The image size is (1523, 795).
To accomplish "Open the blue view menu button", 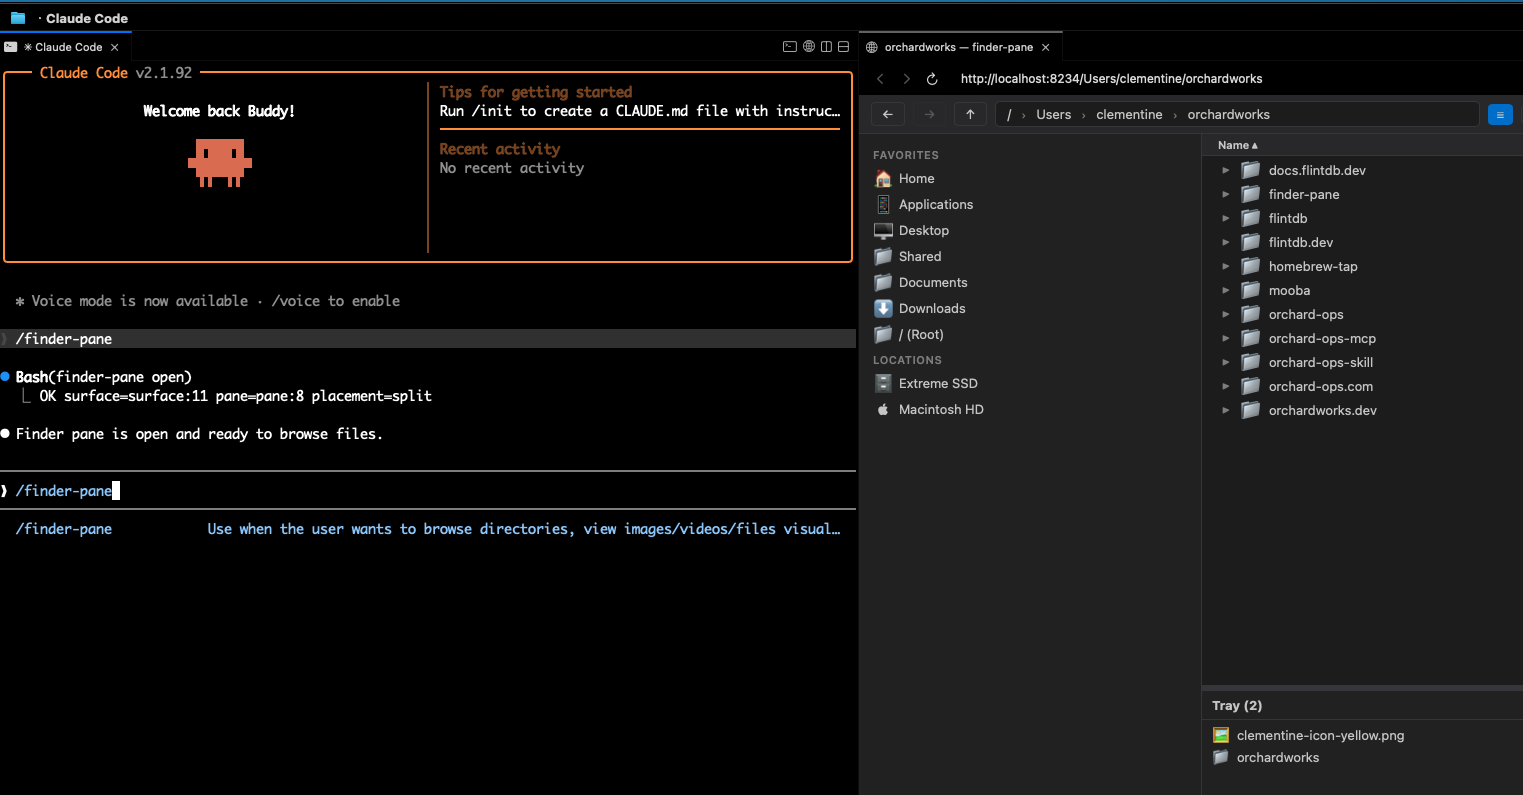I will [x=1500, y=114].
